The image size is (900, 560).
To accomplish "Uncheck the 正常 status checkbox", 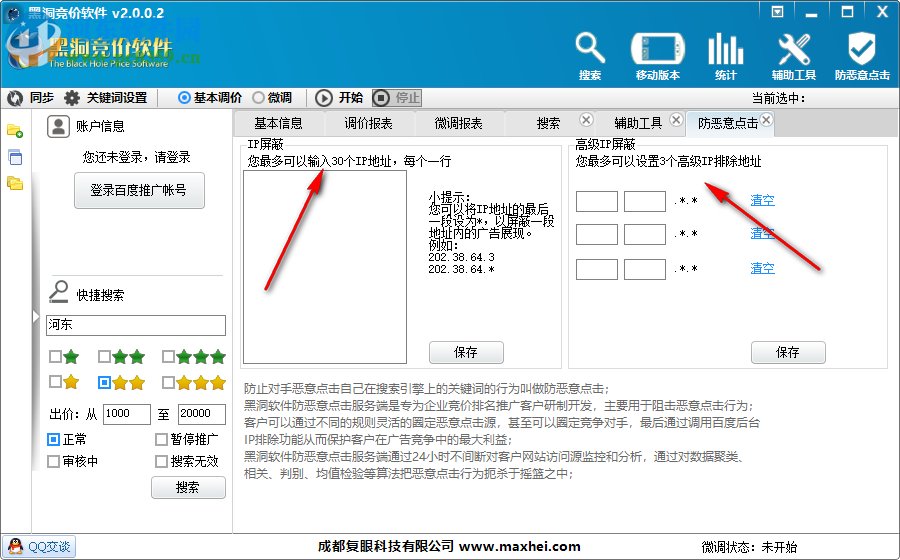I will (53, 440).
